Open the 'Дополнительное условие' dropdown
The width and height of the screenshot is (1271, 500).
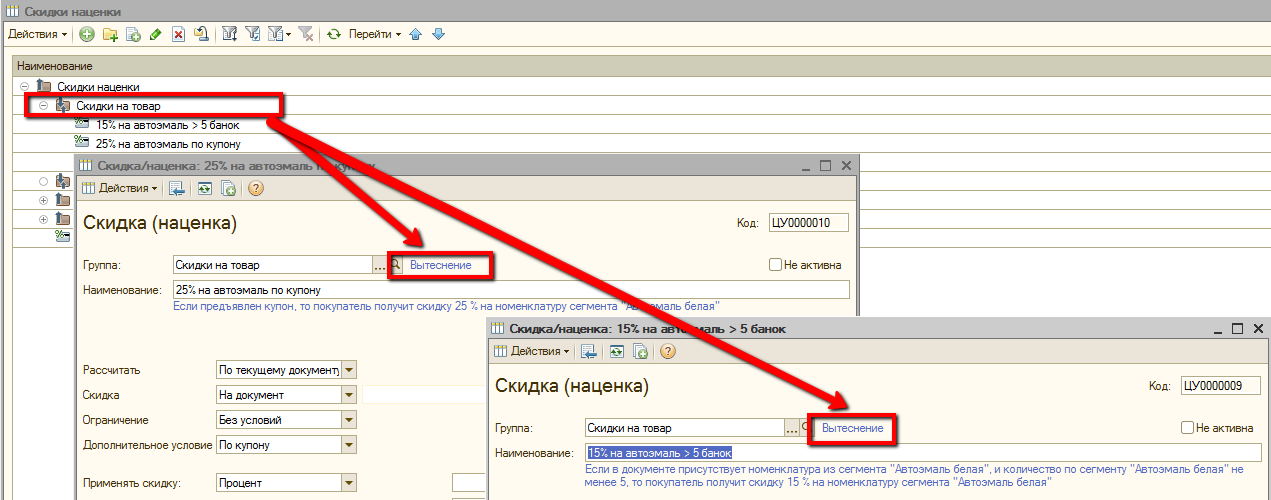coord(349,445)
